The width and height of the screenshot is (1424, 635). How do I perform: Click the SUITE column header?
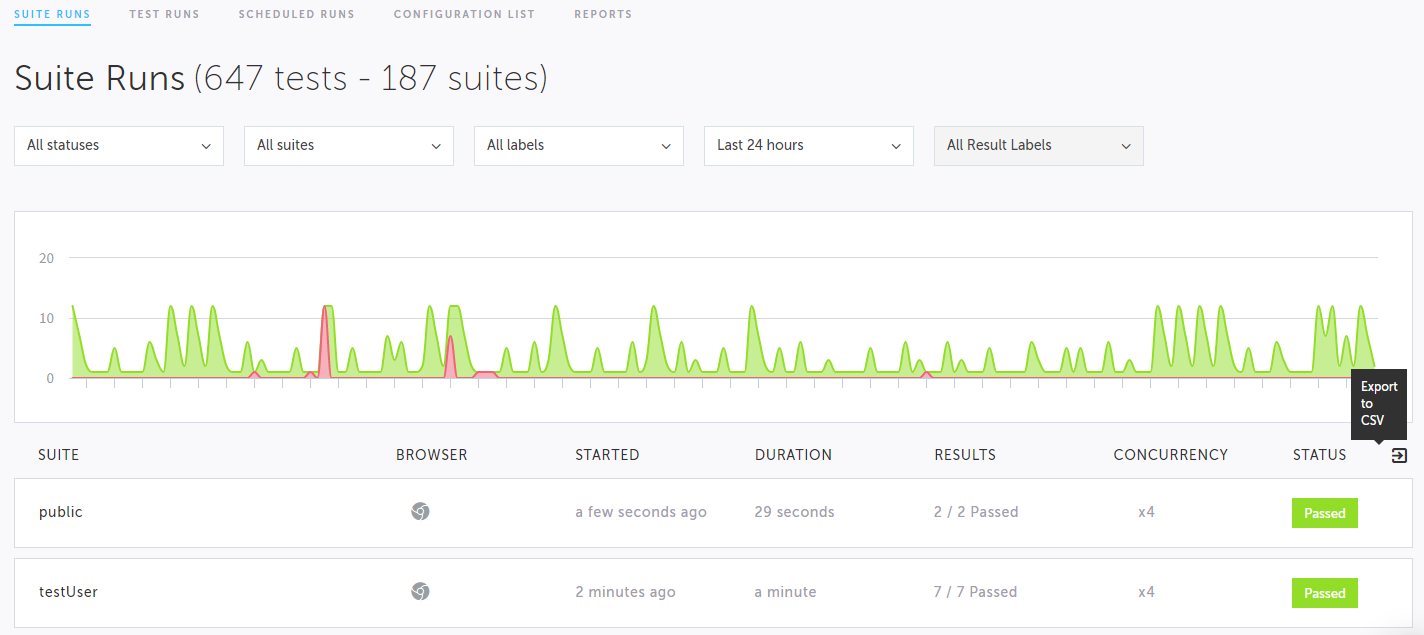[58, 455]
